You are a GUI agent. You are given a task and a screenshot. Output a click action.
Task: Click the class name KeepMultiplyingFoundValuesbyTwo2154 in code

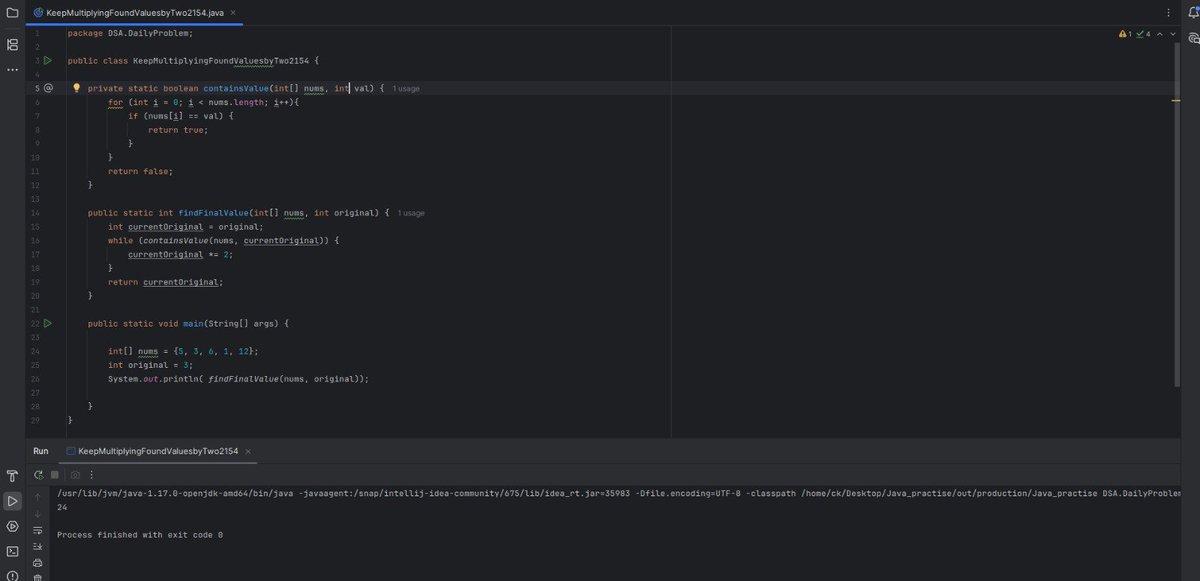pyautogui.click(x=219, y=60)
